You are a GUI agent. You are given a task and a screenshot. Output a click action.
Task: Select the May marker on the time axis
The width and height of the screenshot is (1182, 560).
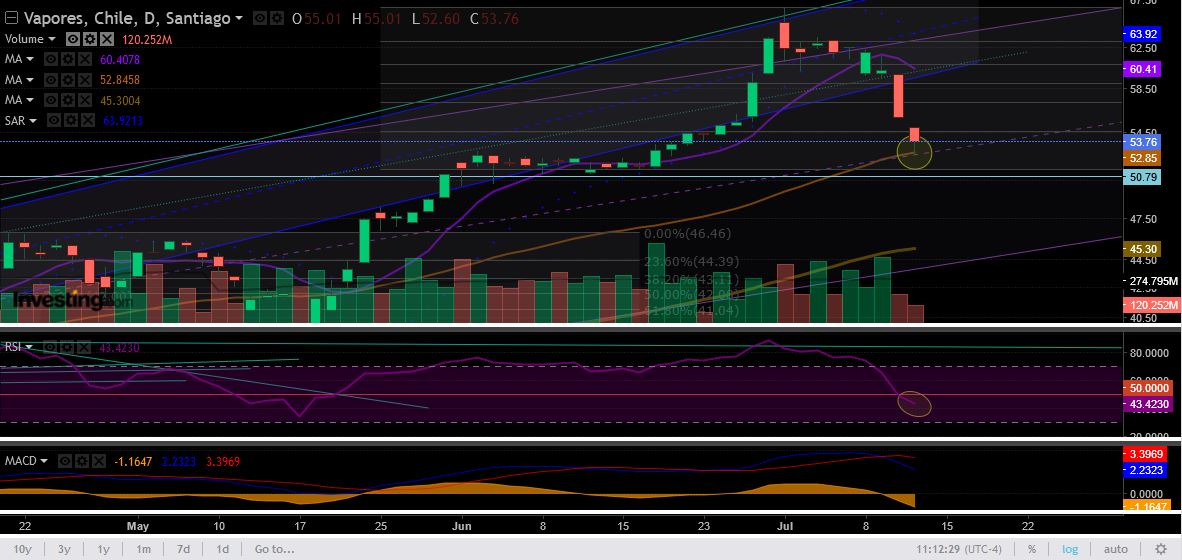tap(139, 525)
